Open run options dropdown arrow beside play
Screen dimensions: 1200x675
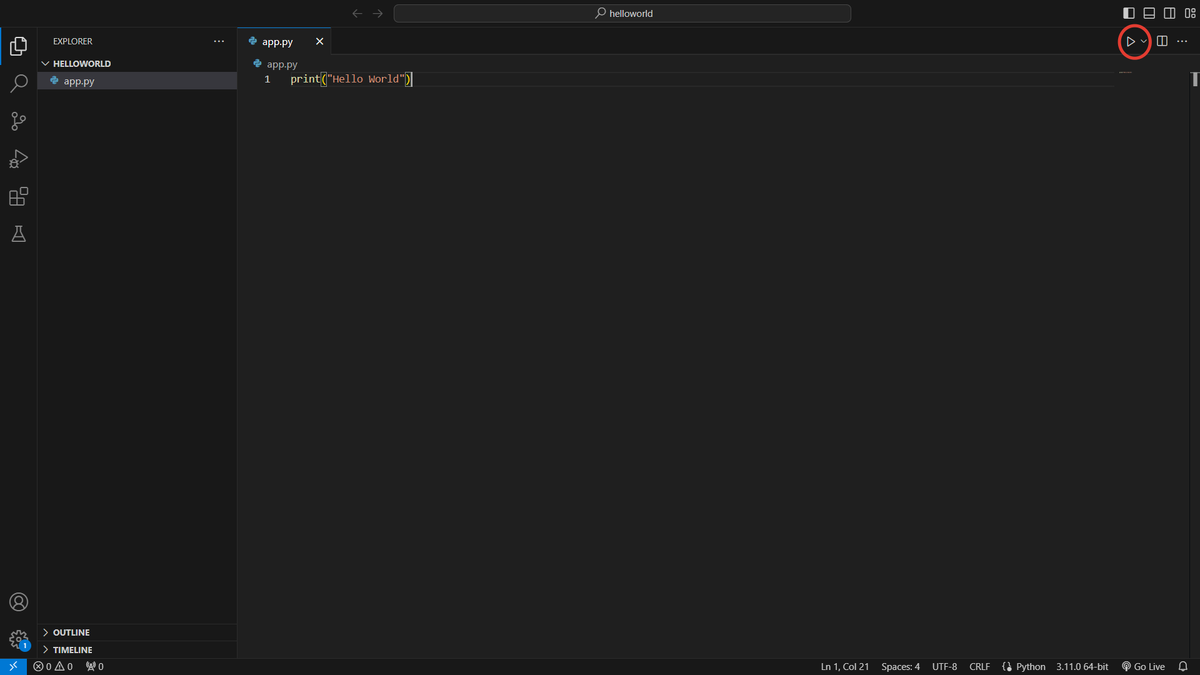click(1143, 41)
